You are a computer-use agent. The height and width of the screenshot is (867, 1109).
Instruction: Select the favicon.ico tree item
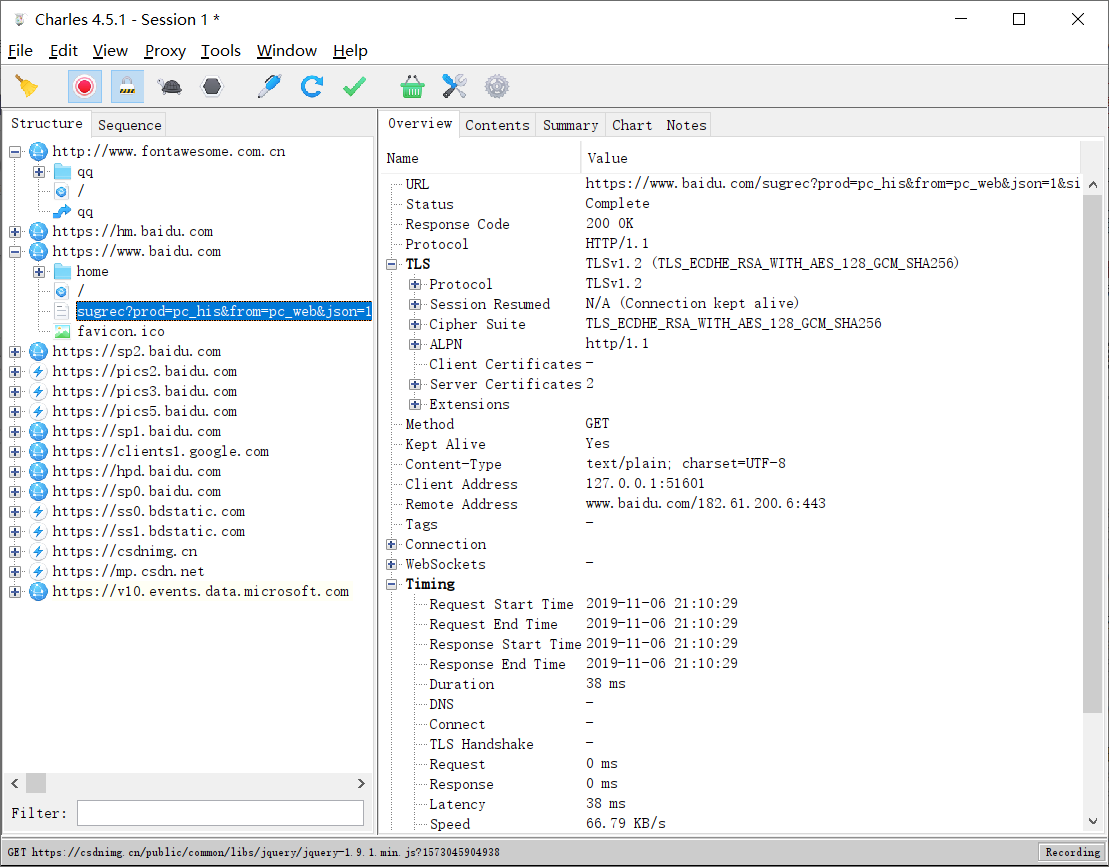(x=121, y=331)
